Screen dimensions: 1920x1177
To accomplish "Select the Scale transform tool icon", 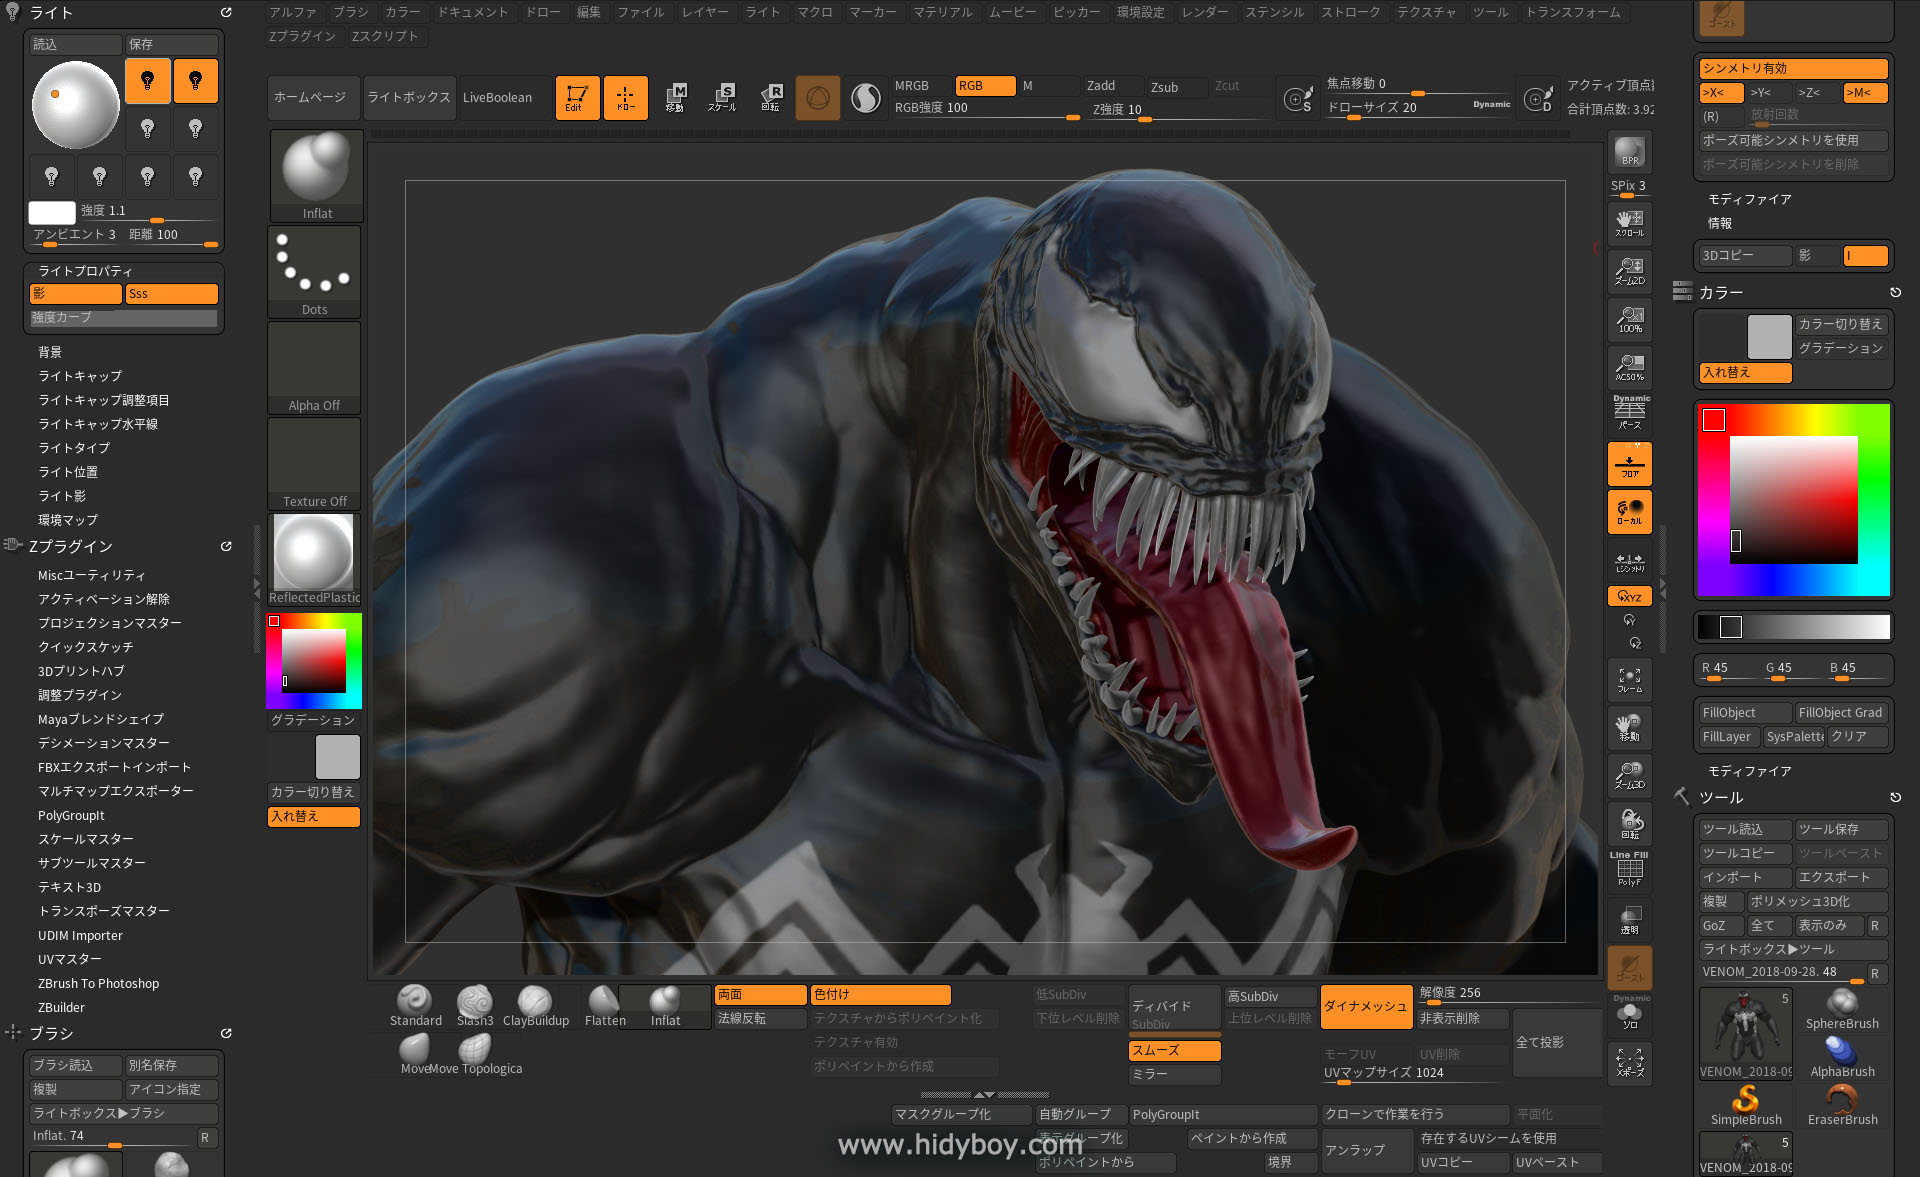I will (722, 98).
